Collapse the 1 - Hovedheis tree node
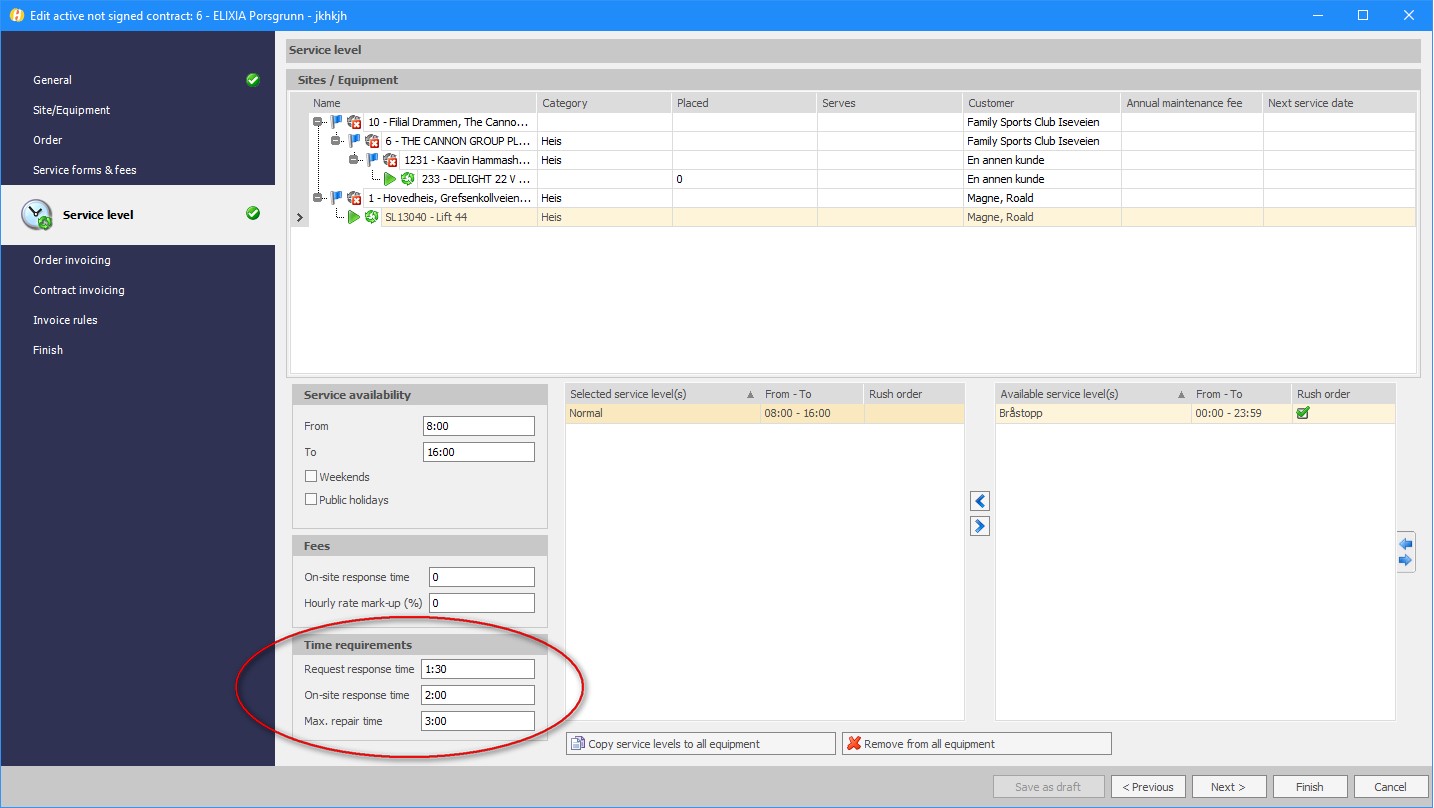Screen dimensions: 1434x808 pos(318,198)
